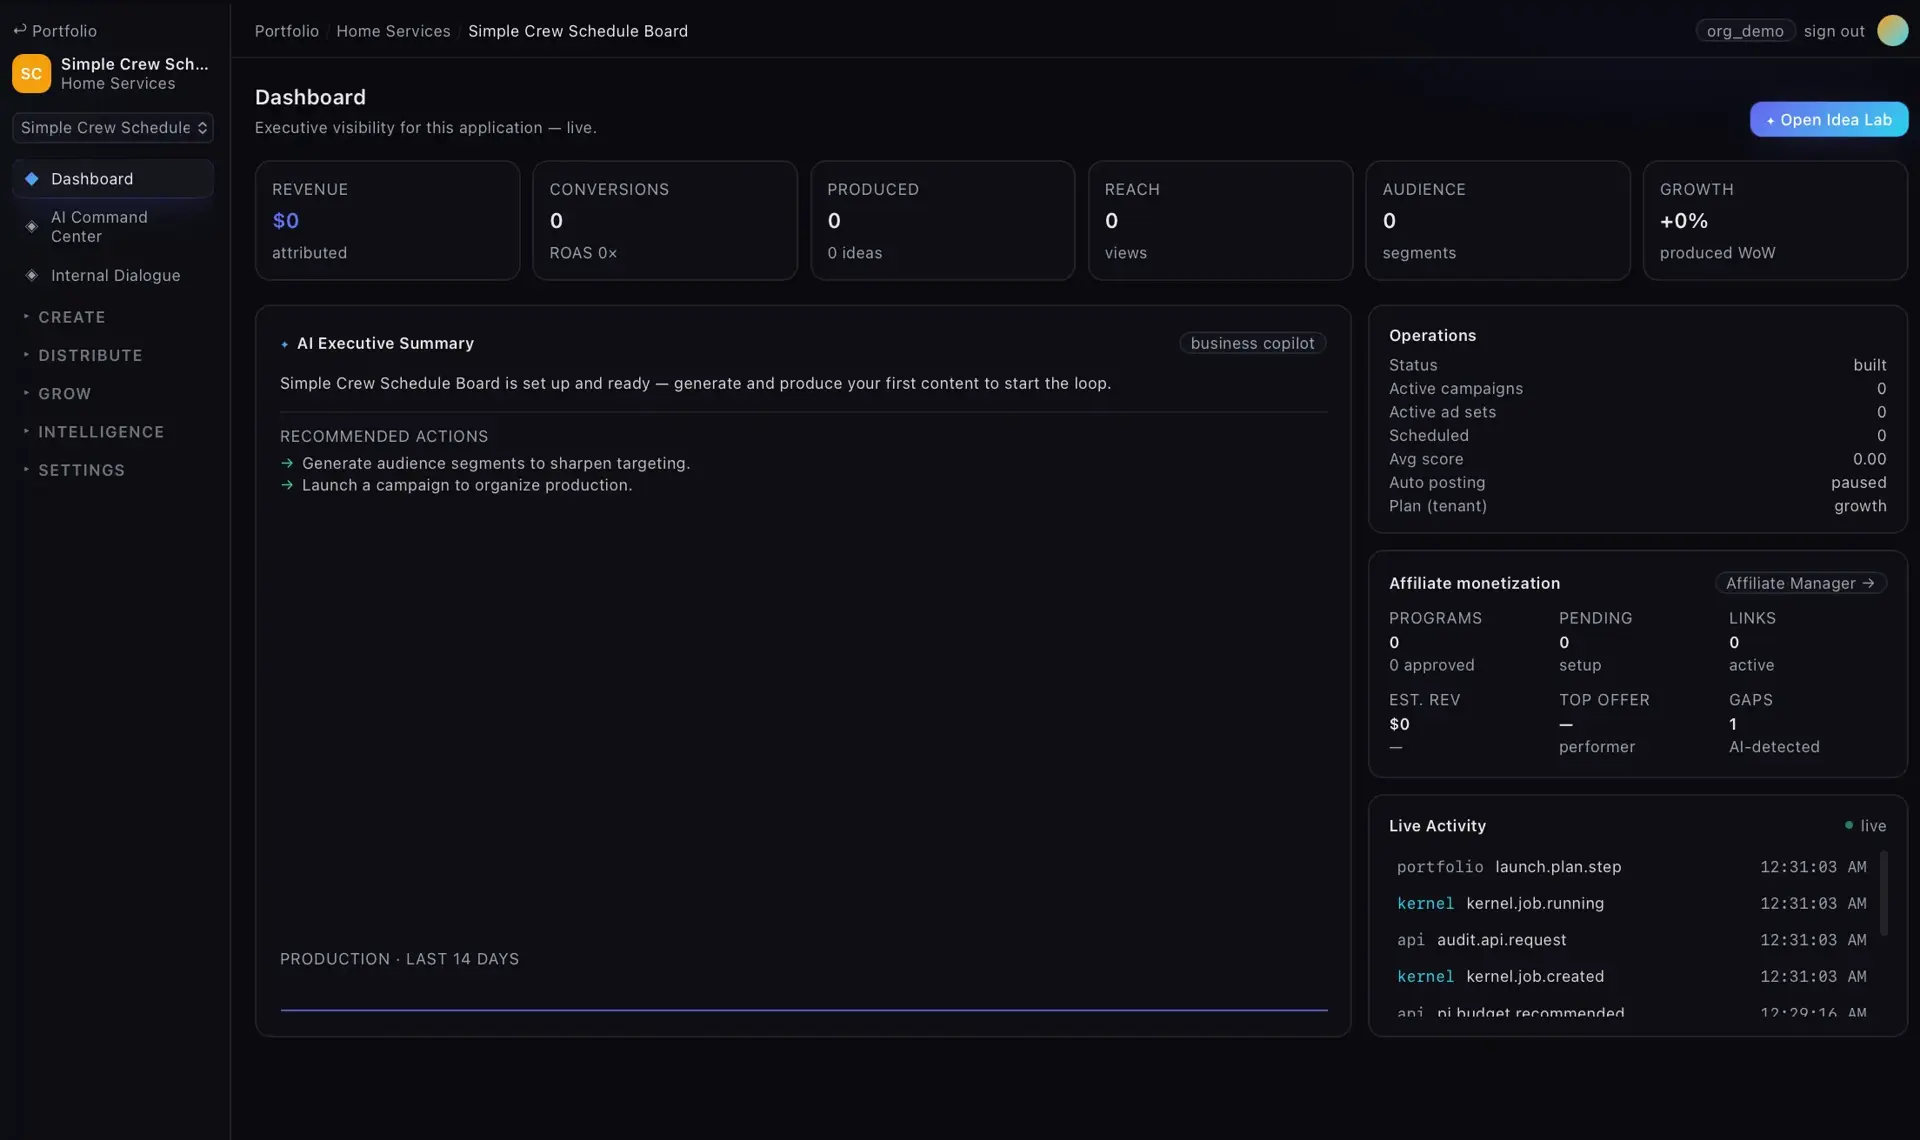Open the REVENUE metric card
The image size is (1920, 1140).
[387, 220]
